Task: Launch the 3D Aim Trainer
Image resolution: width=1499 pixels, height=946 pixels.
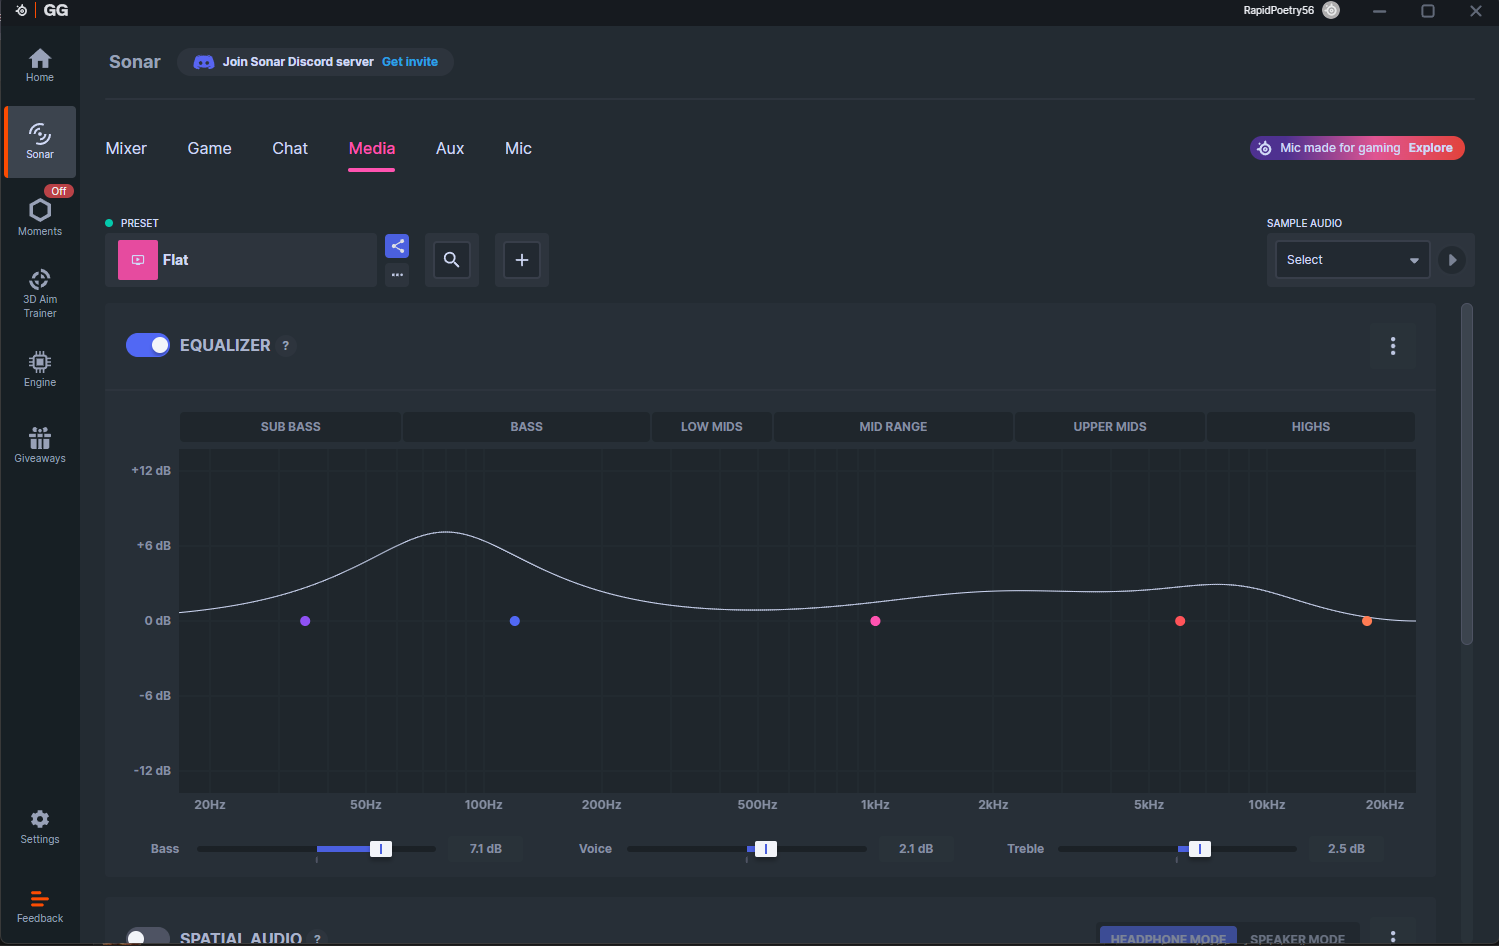Action: coord(40,293)
